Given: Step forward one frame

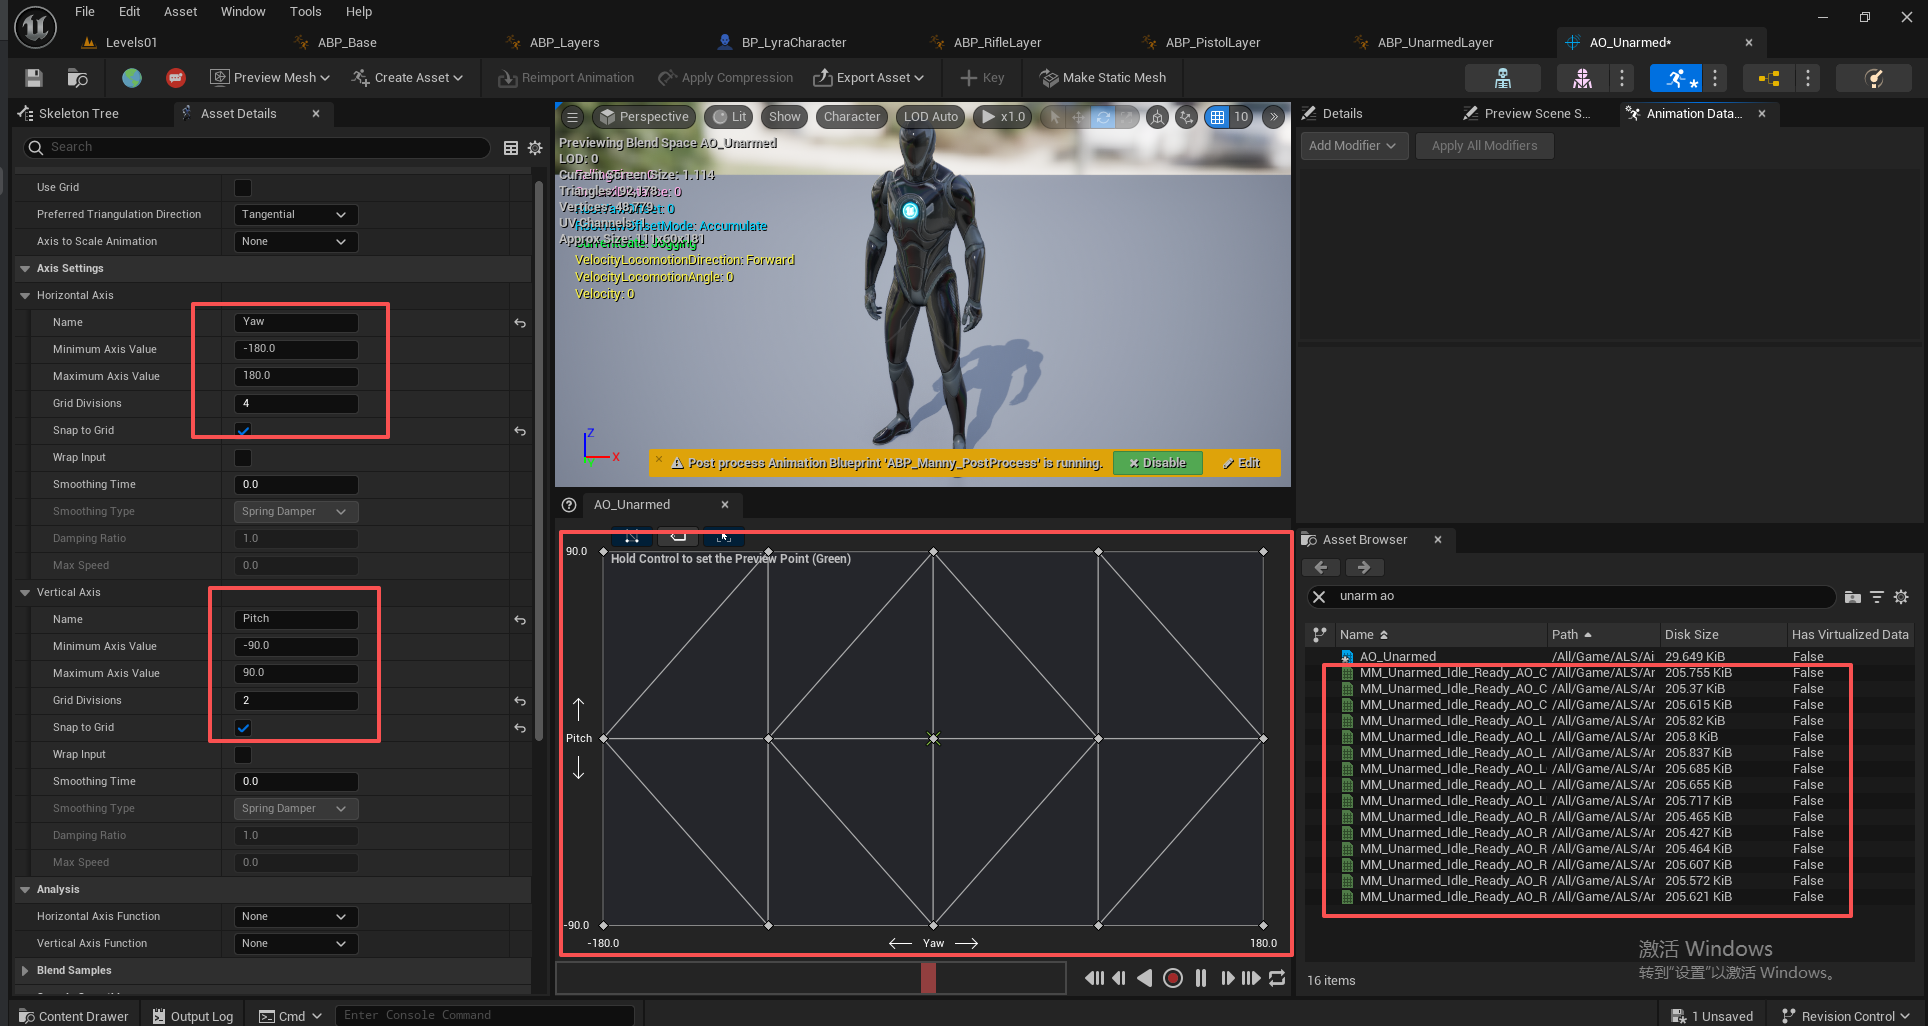Looking at the screenshot, I should [1227, 978].
